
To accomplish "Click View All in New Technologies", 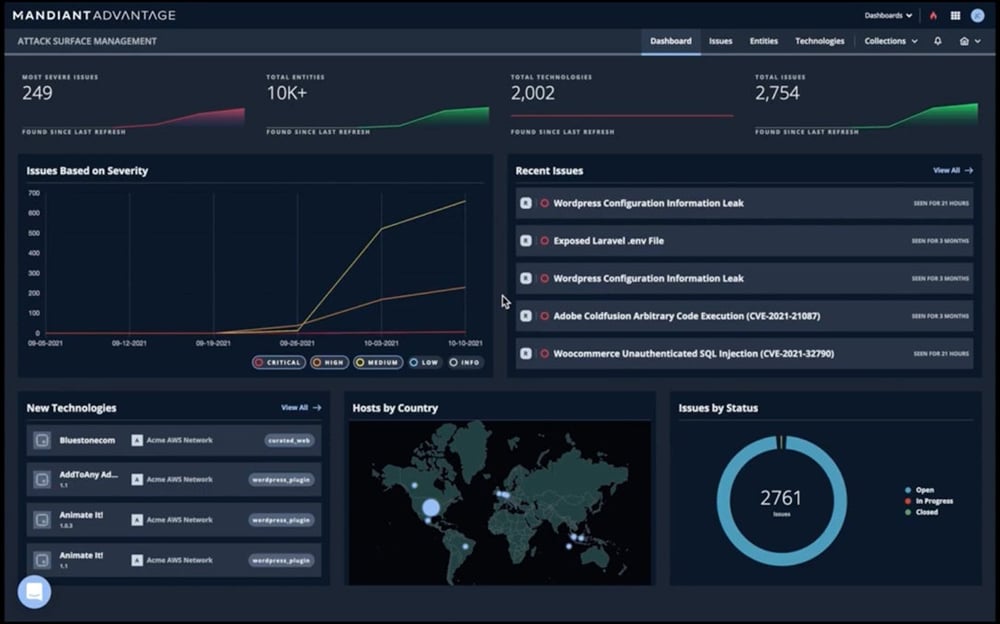I will coord(300,408).
